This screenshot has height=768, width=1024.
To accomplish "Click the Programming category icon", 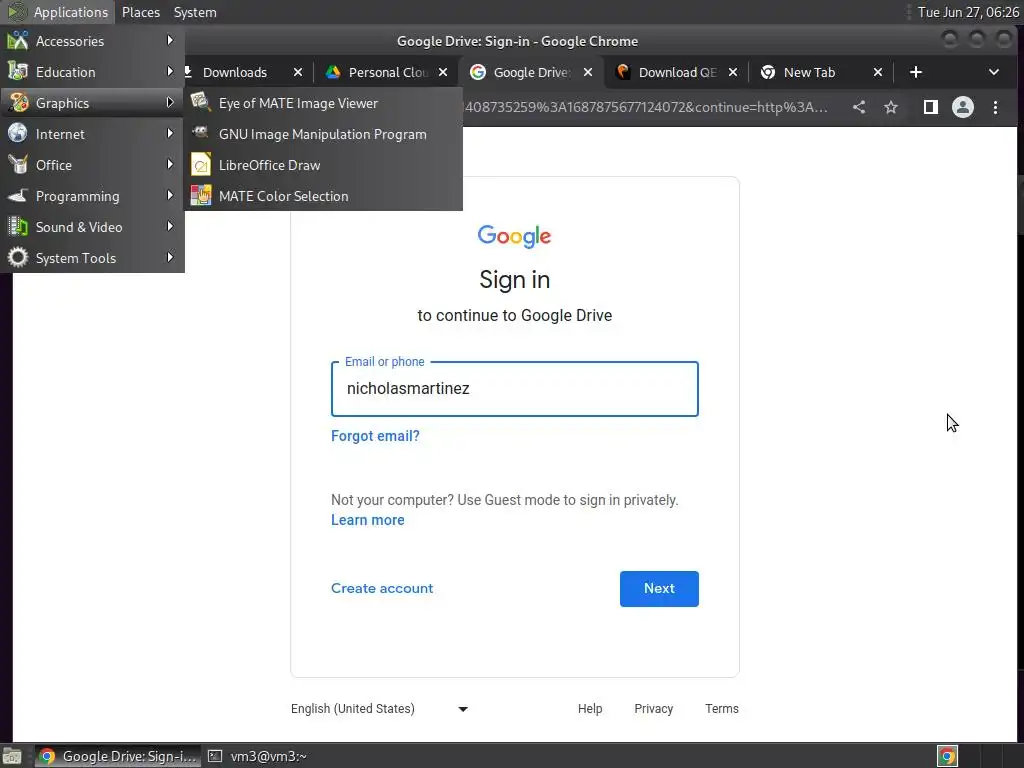I will coord(18,196).
